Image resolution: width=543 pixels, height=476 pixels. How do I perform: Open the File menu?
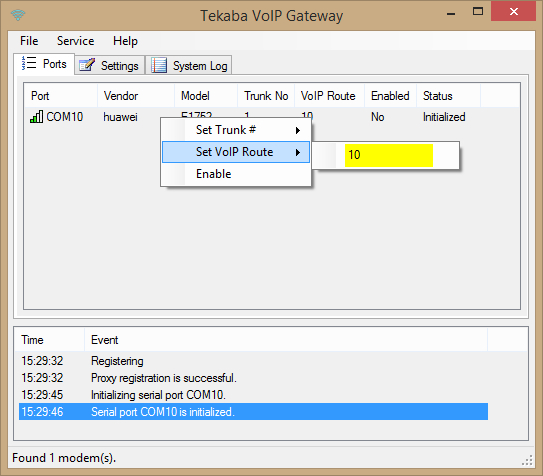29,41
